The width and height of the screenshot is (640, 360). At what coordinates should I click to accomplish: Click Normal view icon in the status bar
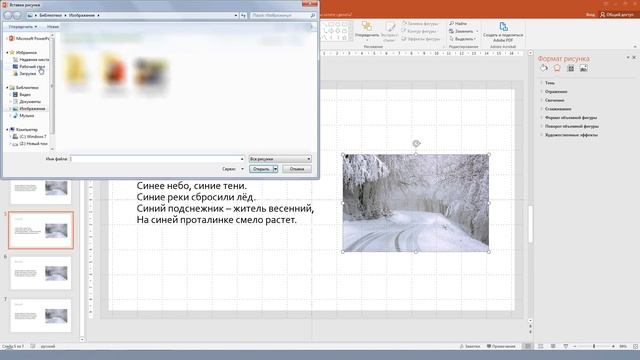coord(528,346)
